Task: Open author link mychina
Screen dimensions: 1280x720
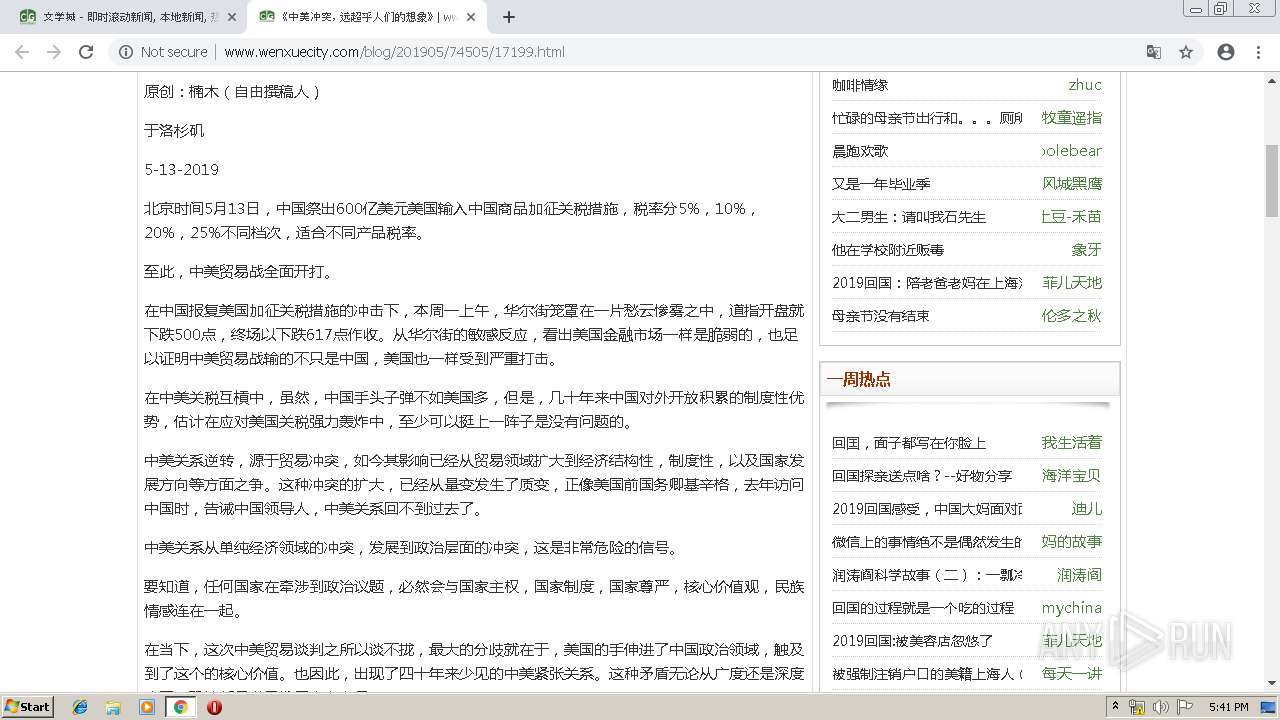Action: (1072, 608)
